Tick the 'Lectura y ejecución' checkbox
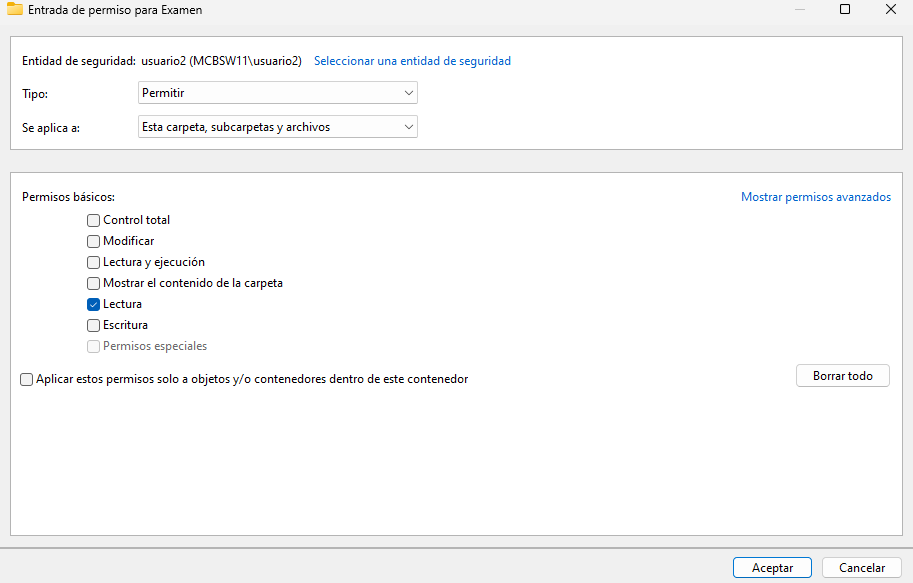913x583 pixels. click(x=93, y=262)
